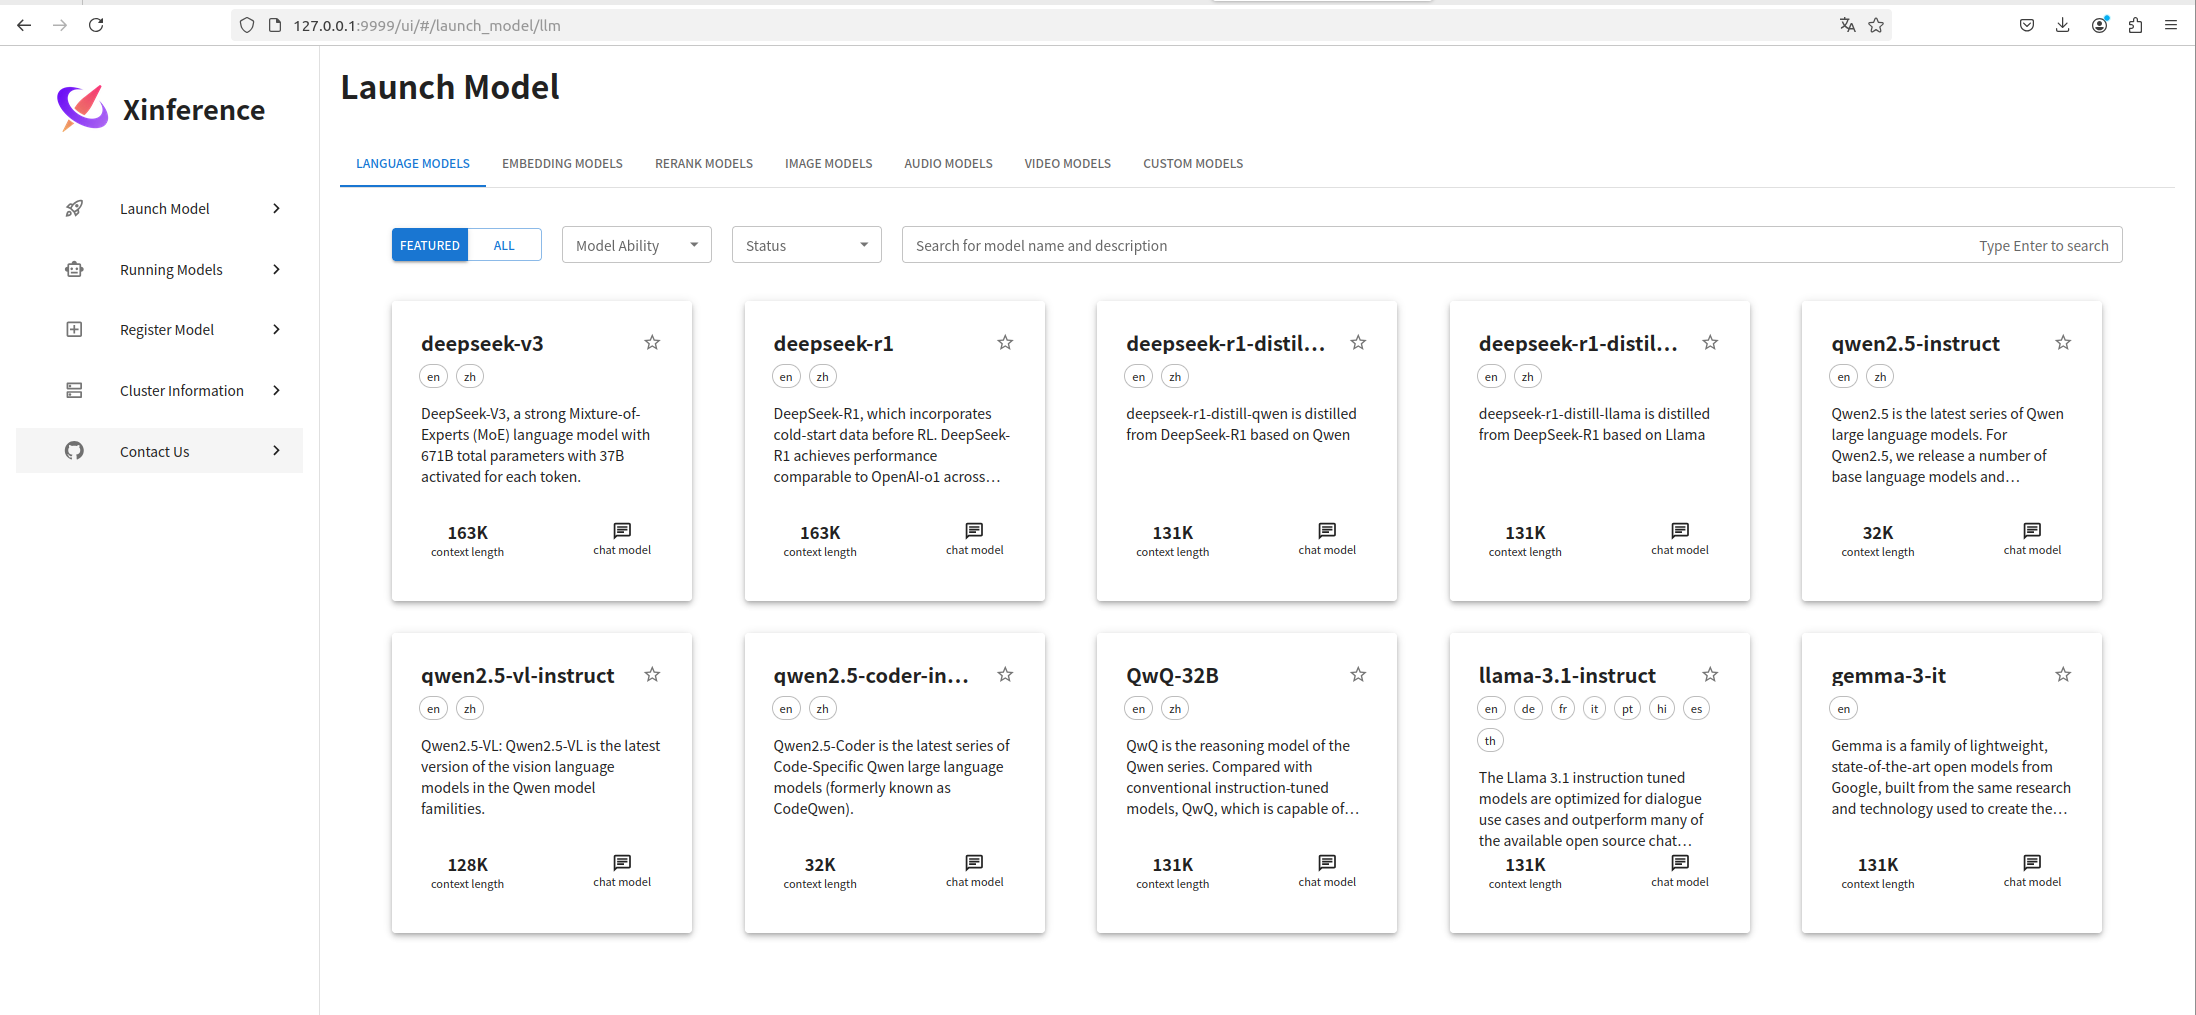
Task: Star the qwen2.5-vl-instruct model card
Action: 652,674
